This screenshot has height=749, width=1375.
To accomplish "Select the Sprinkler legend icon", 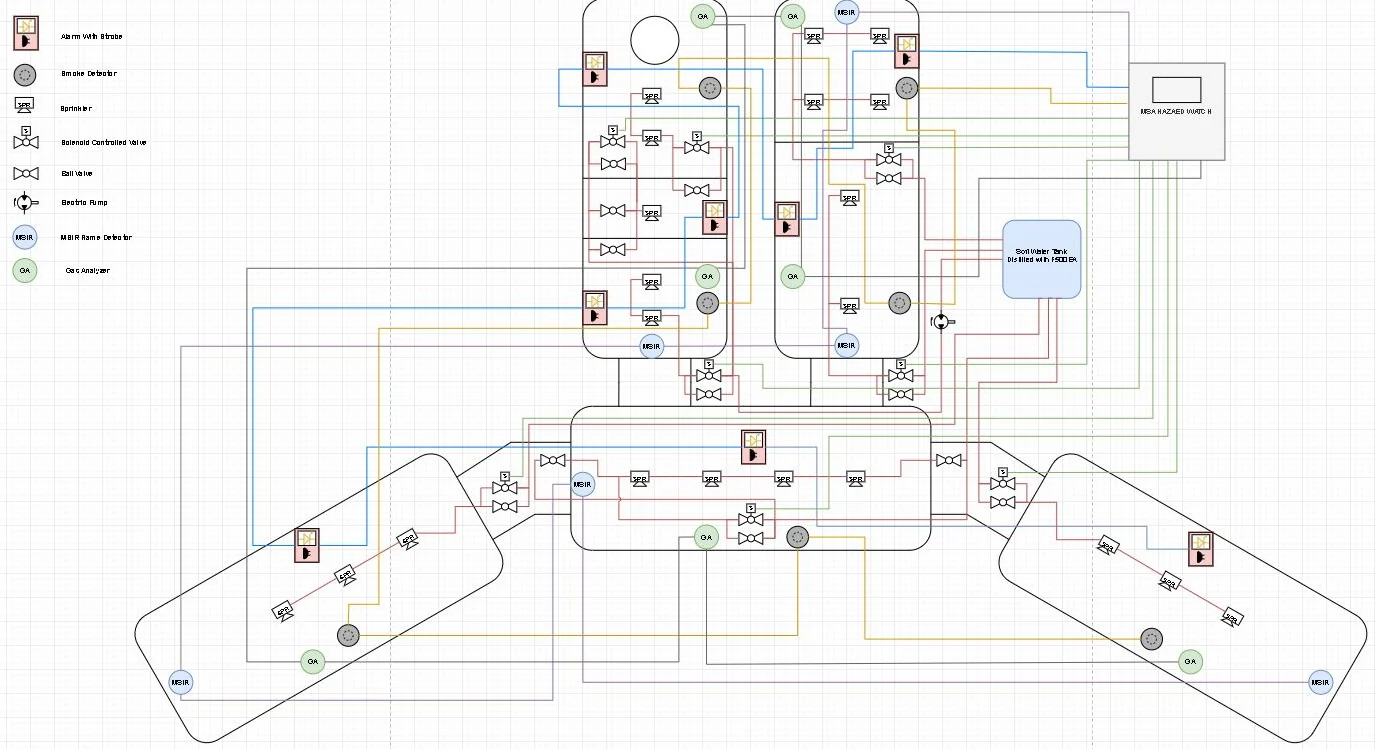I will [25, 105].
